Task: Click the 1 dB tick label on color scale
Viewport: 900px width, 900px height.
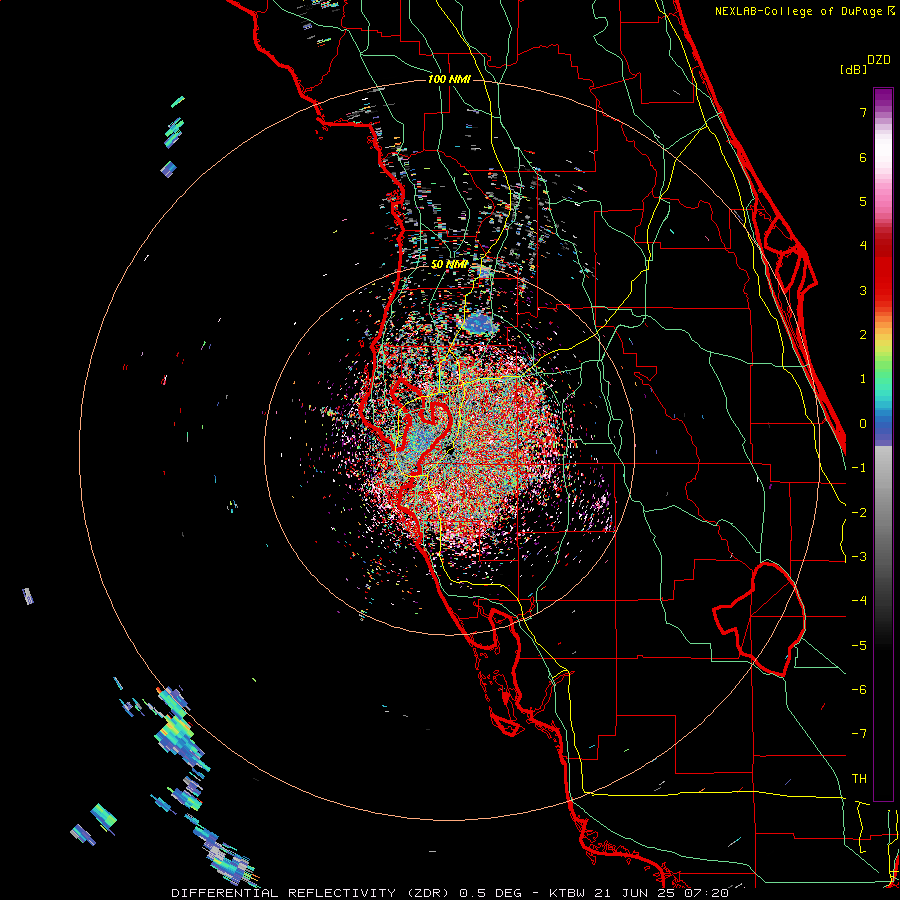Action: tap(863, 379)
